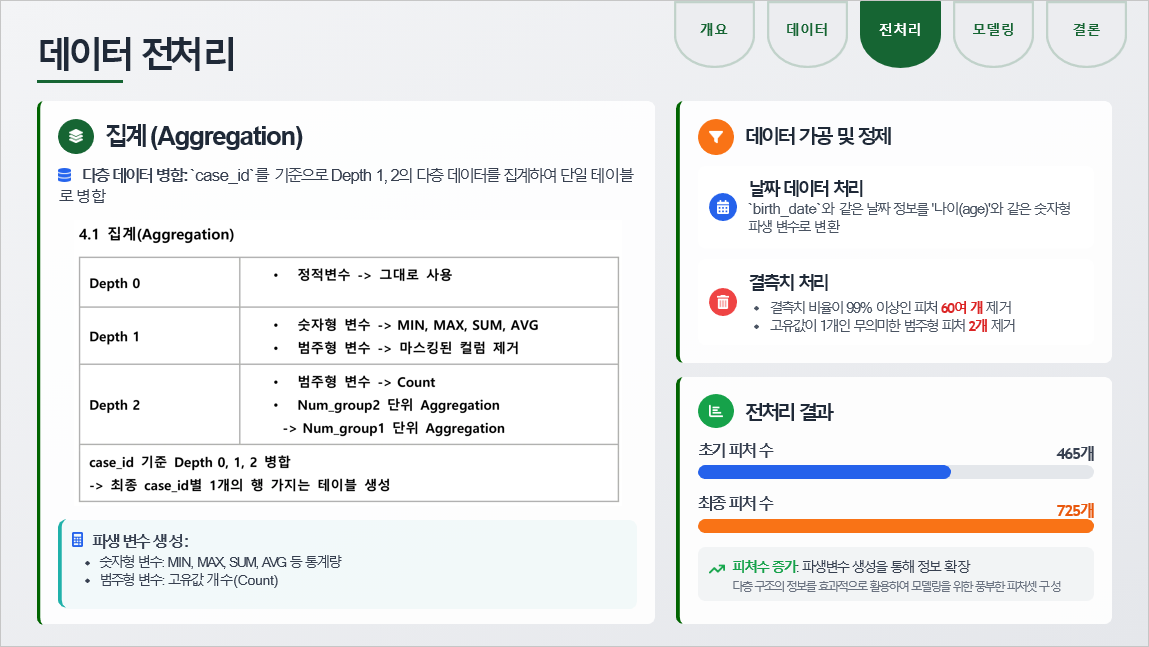Select the Depth 2 table cell
The height and width of the screenshot is (647, 1149).
tap(160, 405)
